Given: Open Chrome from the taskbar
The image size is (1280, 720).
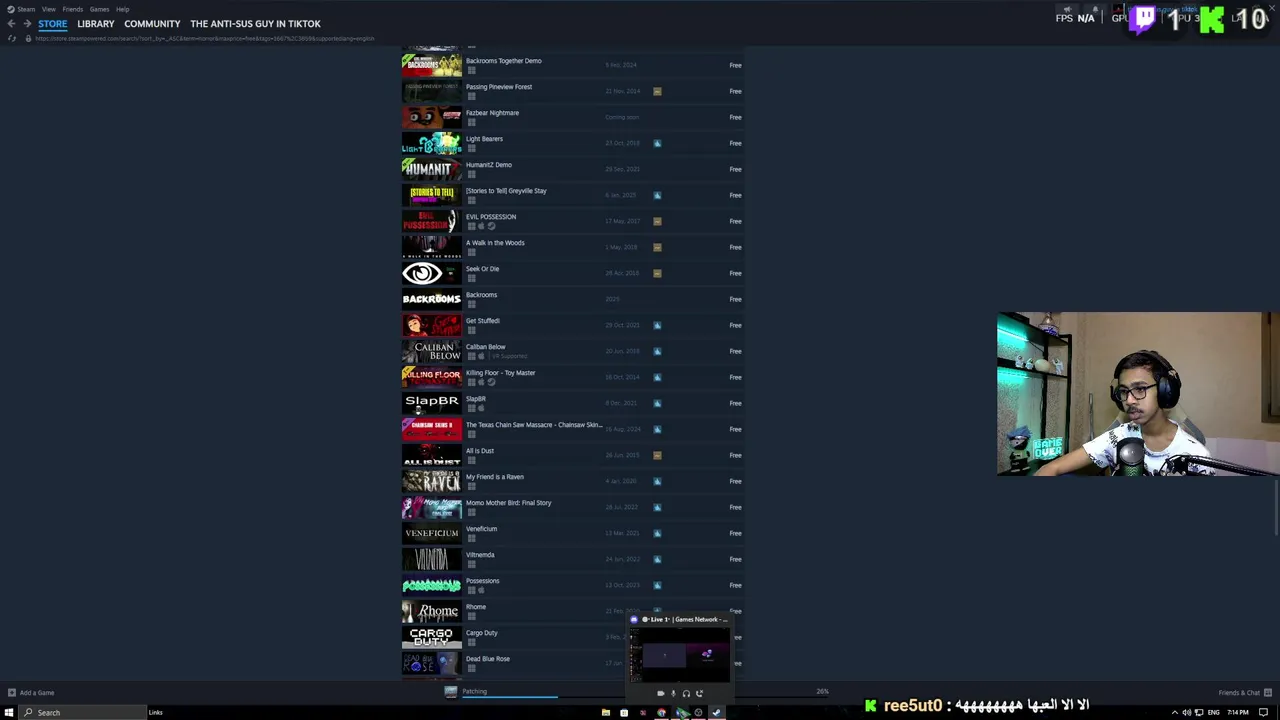Looking at the screenshot, I should click(661, 712).
